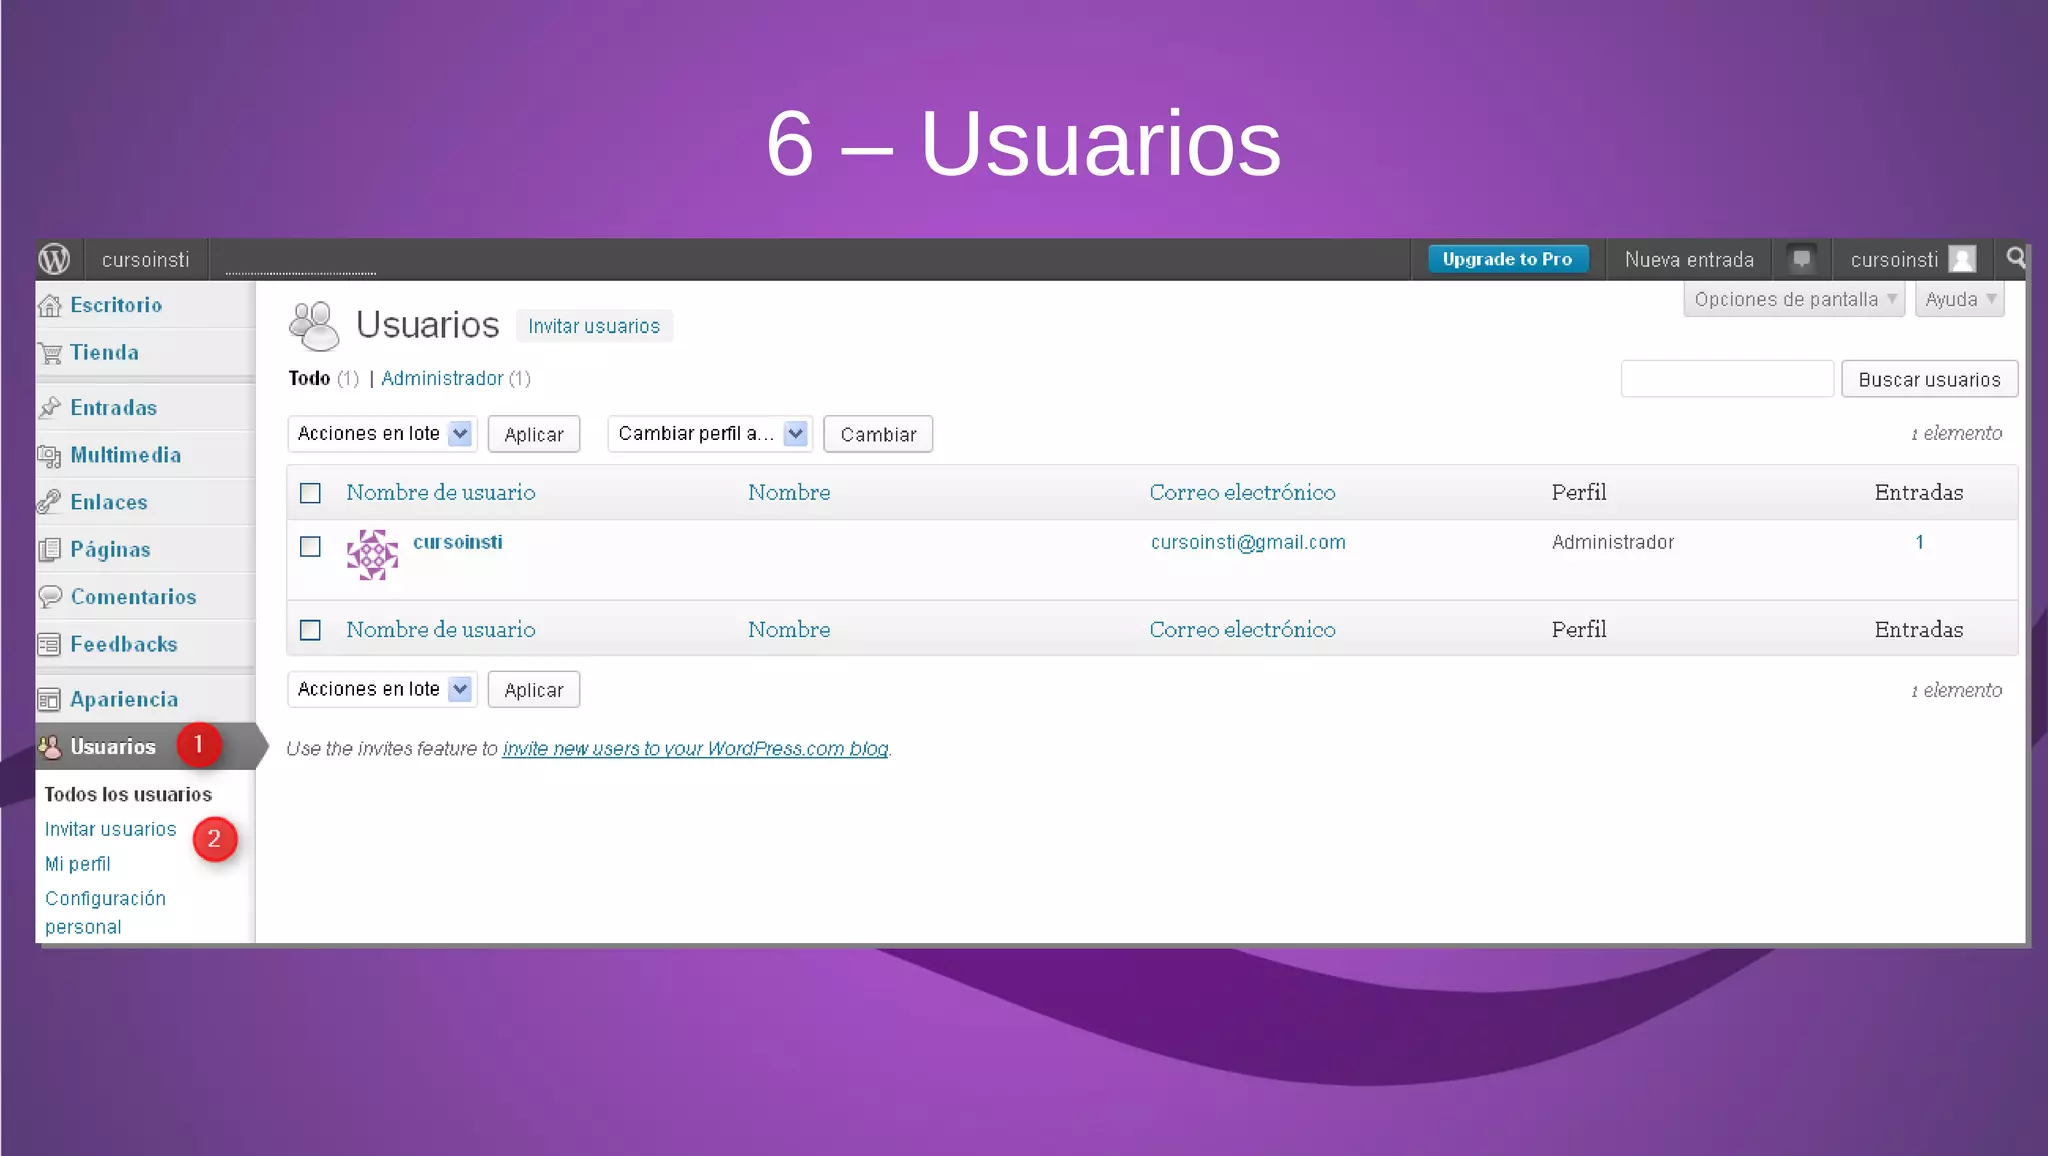Image resolution: width=2048 pixels, height=1156 pixels.
Task: Click cursoinsti site name in admin bar
Action: (145, 260)
